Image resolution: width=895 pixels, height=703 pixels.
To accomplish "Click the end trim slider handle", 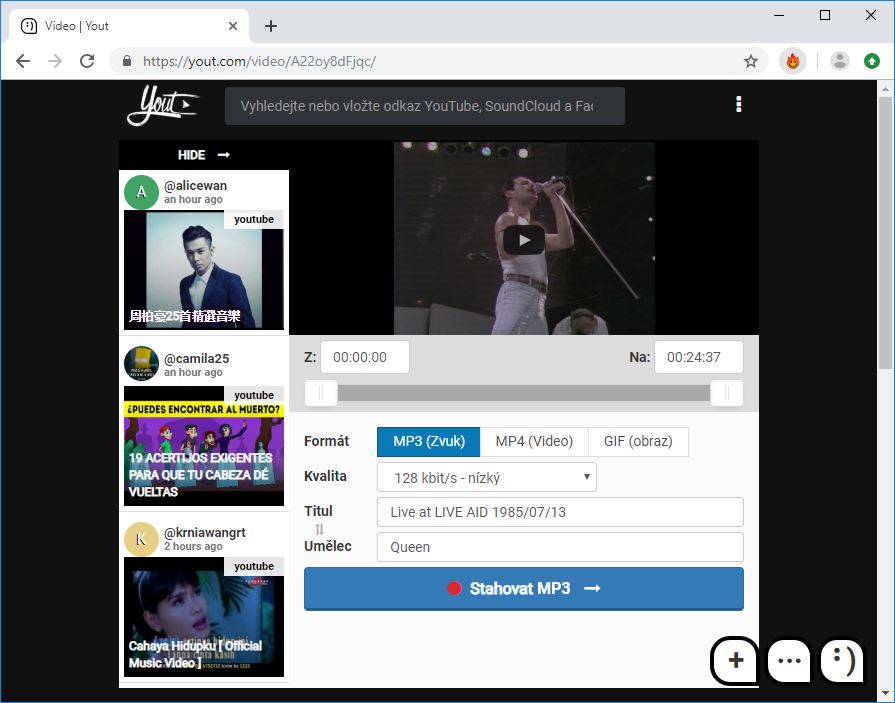I will 727,393.
